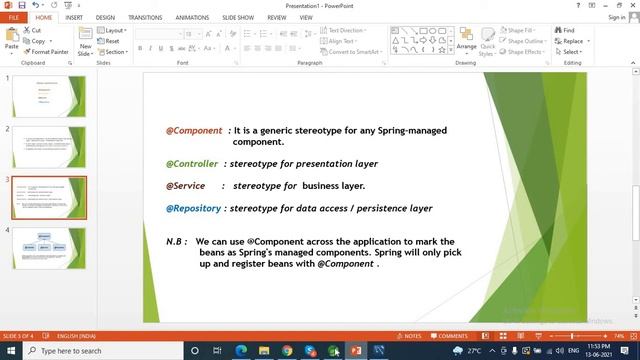Click Clear All Formatting icon

pos(233,34)
